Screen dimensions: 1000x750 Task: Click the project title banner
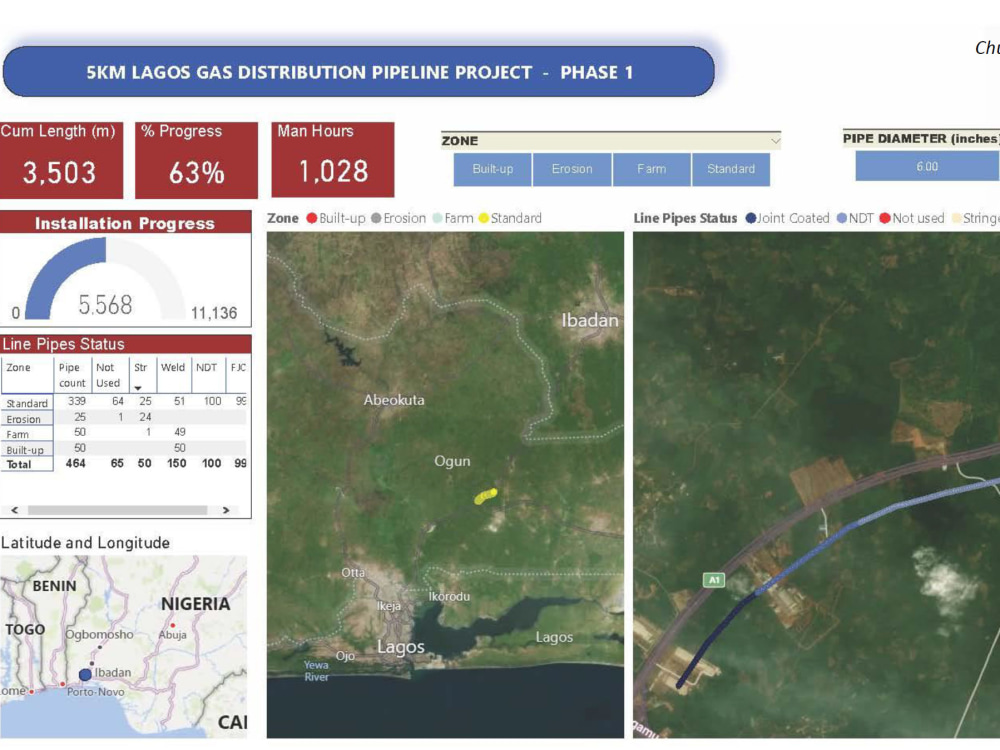pos(358,71)
